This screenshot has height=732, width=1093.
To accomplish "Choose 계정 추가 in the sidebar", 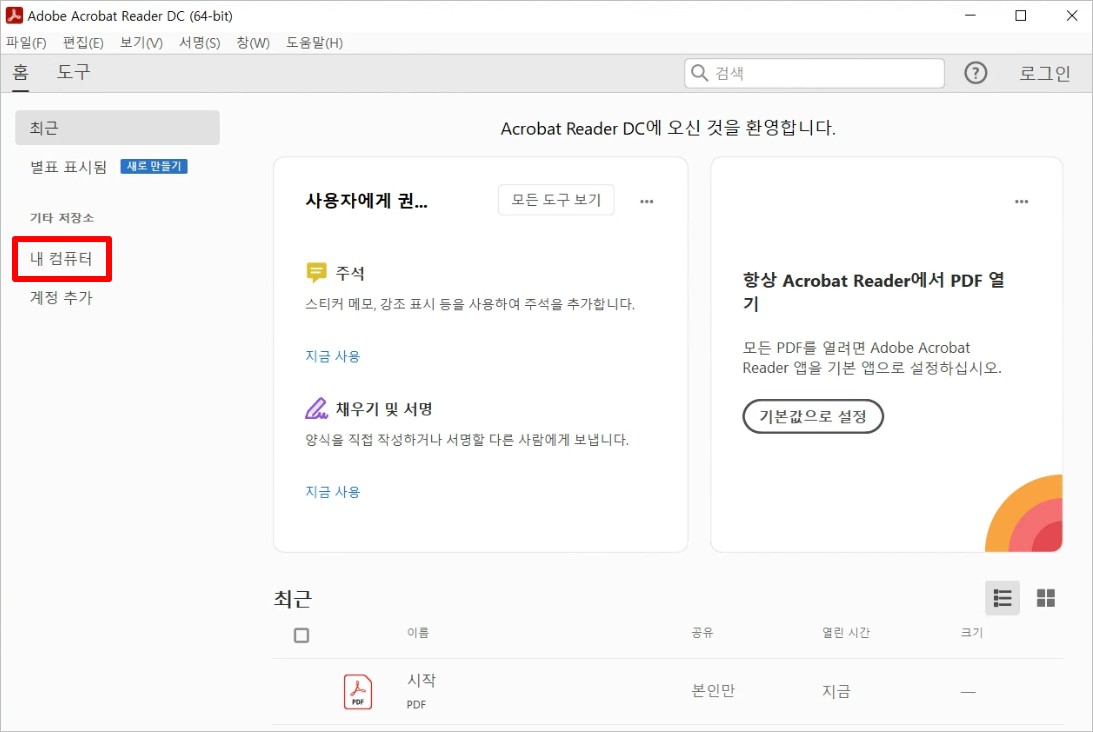I will coord(61,298).
